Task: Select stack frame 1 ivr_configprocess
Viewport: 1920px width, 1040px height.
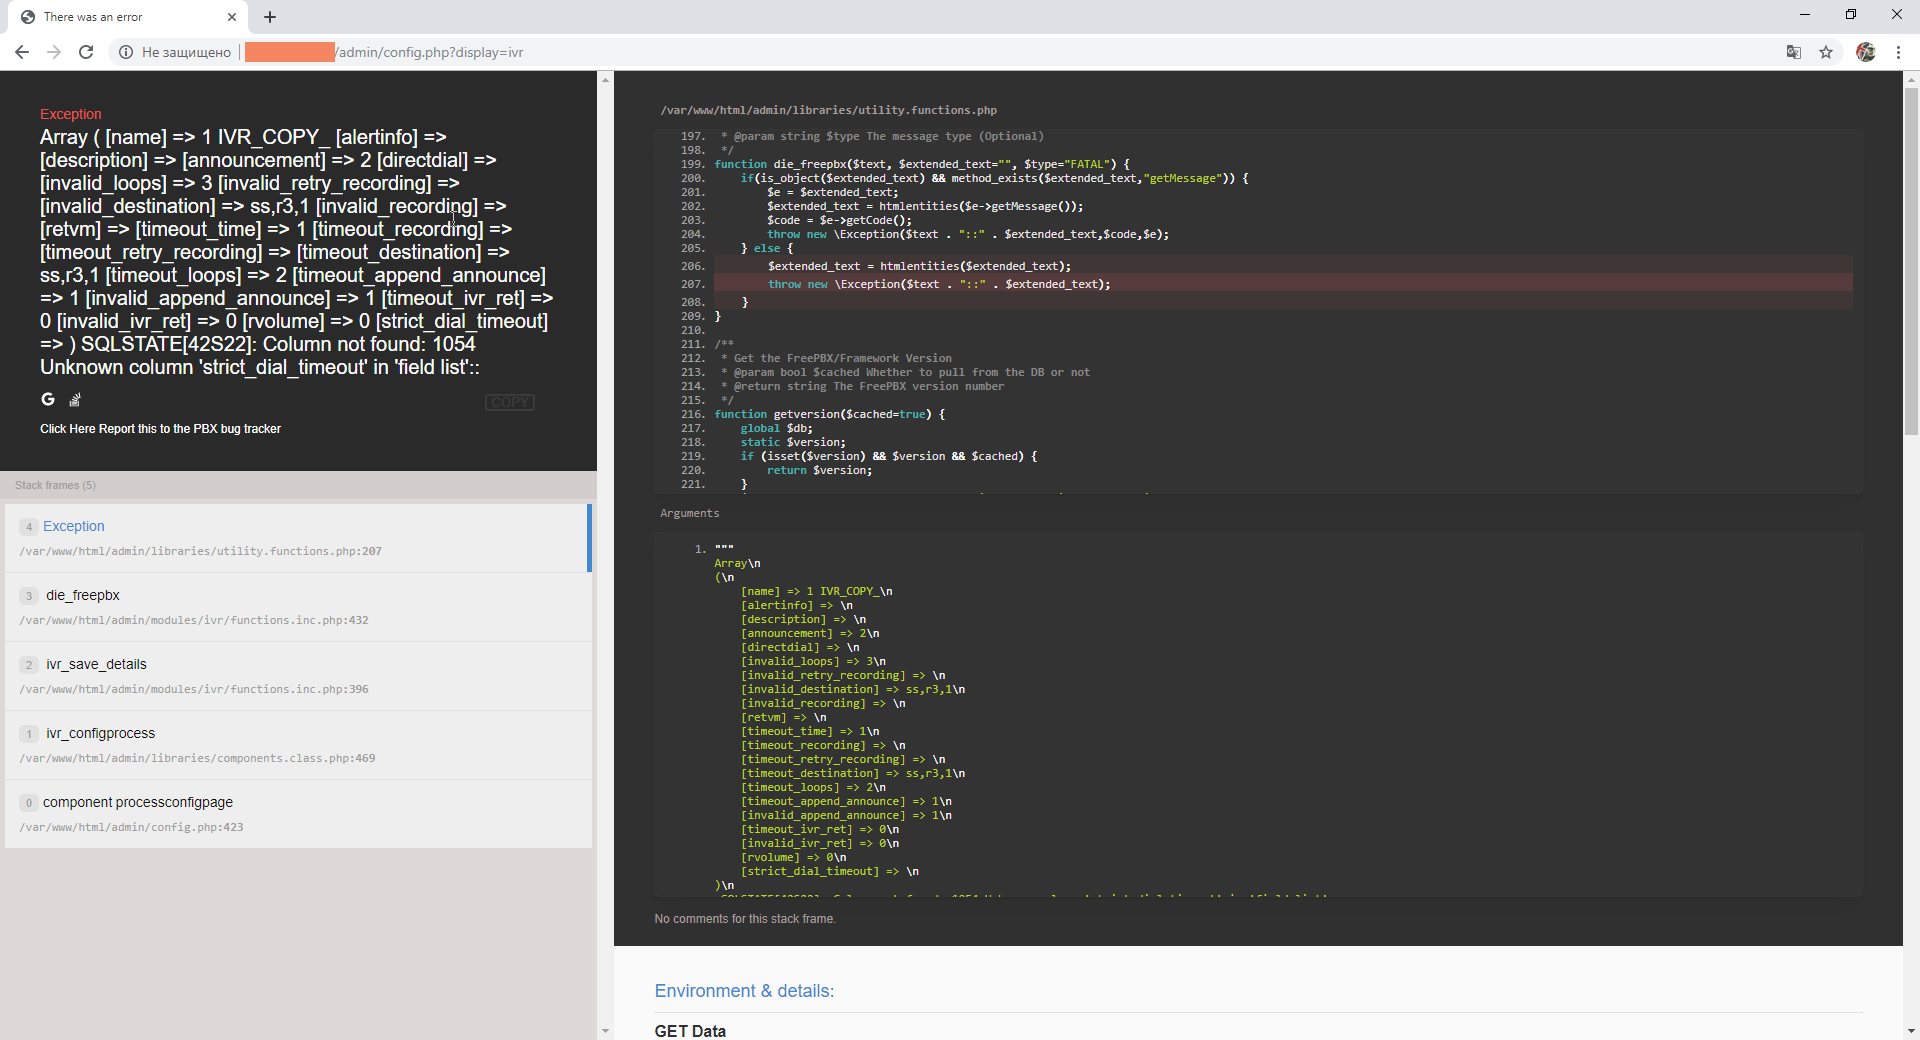Action: 298,745
